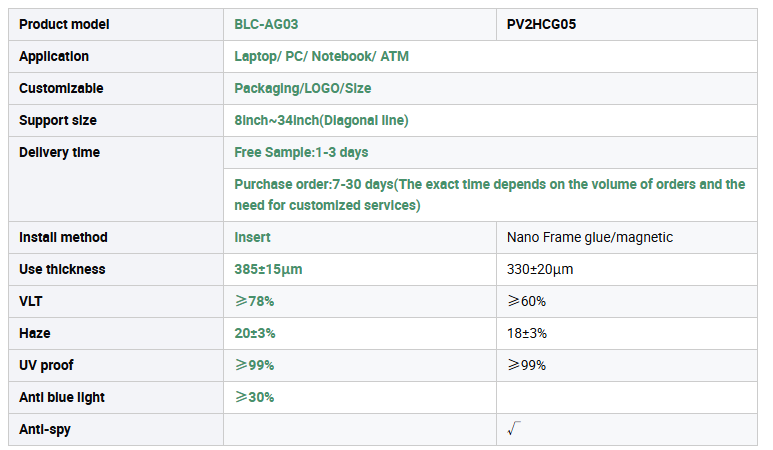Viewport: 773px width, 450px height.
Task: Click the BLC-AG03 product model text
Action: (x=266, y=24)
